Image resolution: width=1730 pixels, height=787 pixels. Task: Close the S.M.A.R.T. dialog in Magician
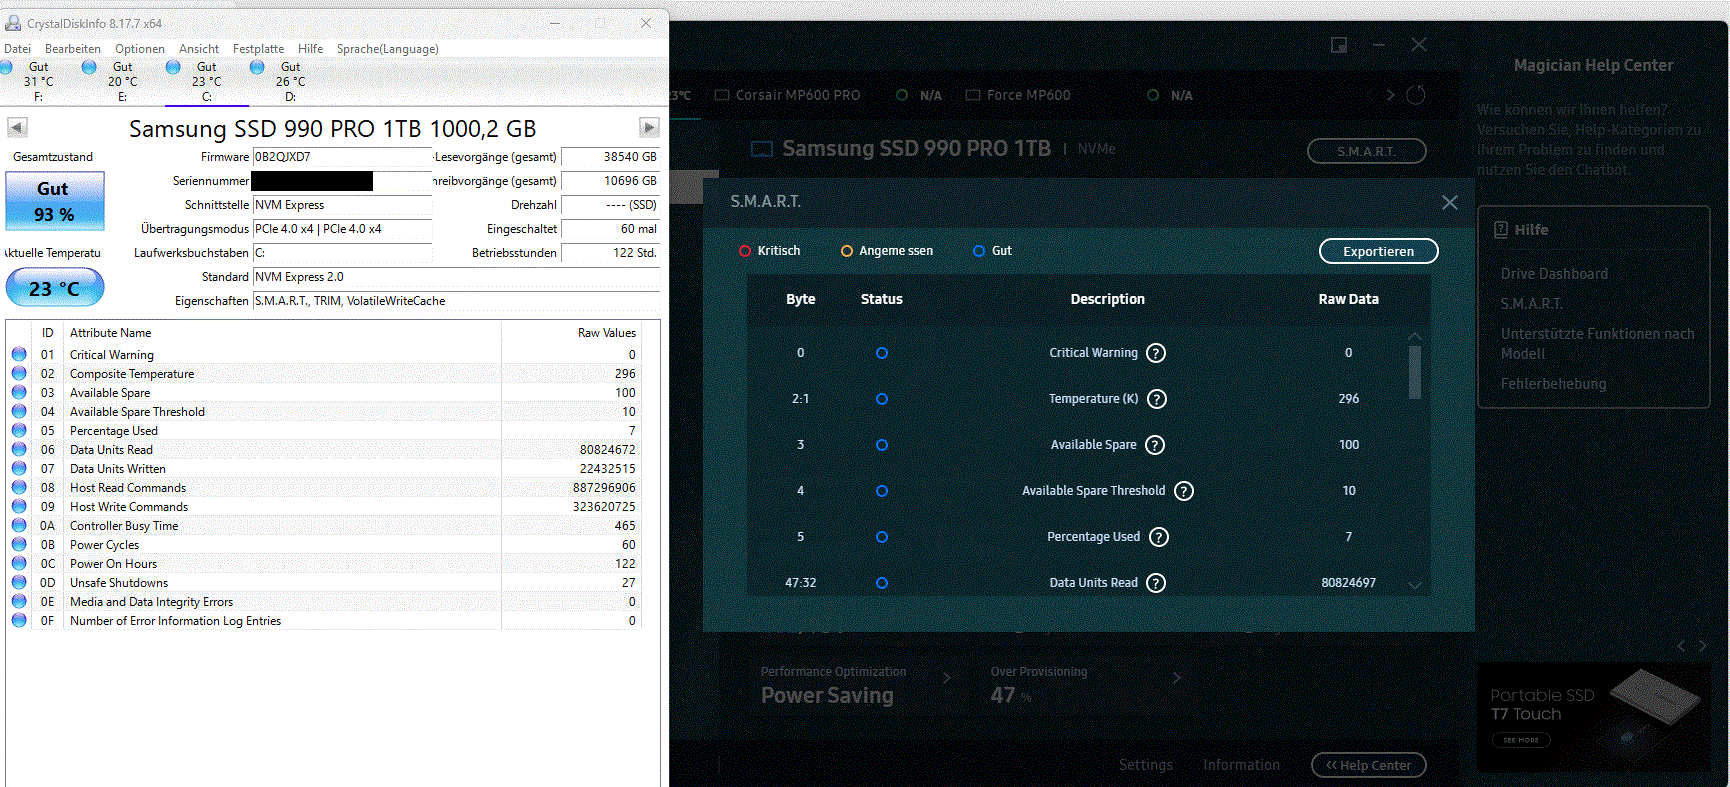point(1449,202)
